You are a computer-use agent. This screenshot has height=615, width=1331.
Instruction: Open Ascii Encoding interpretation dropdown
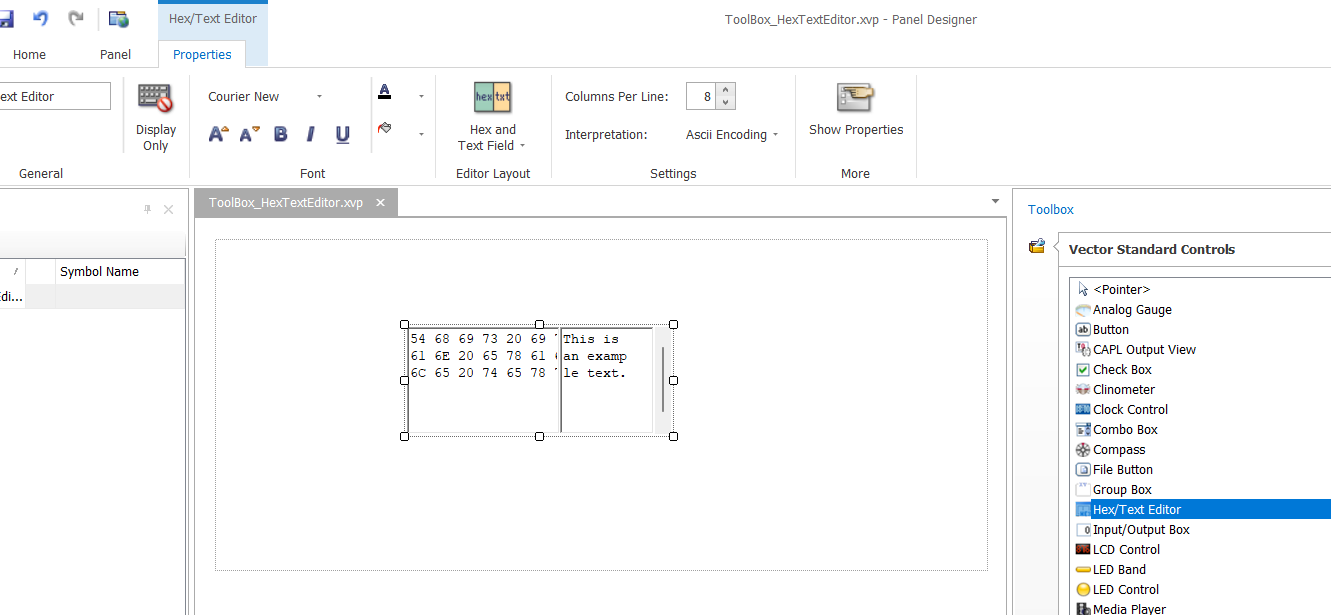pyautogui.click(x=732, y=134)
